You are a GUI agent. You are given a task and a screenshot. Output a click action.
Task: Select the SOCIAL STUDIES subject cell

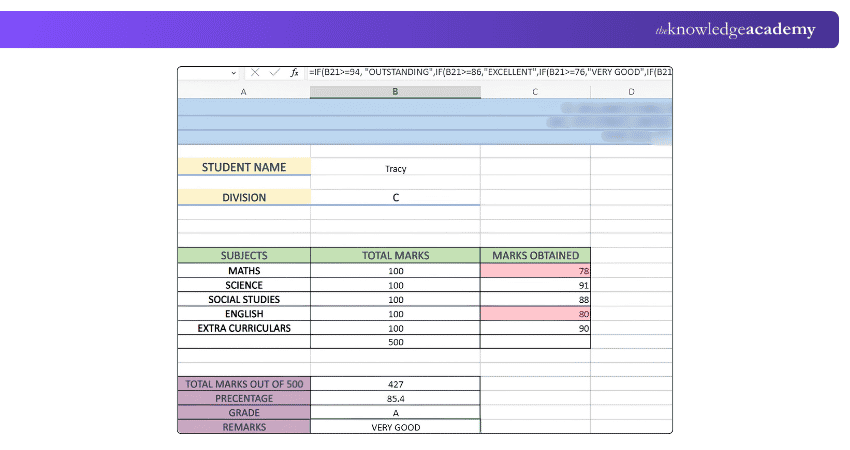tap(244, 299)
